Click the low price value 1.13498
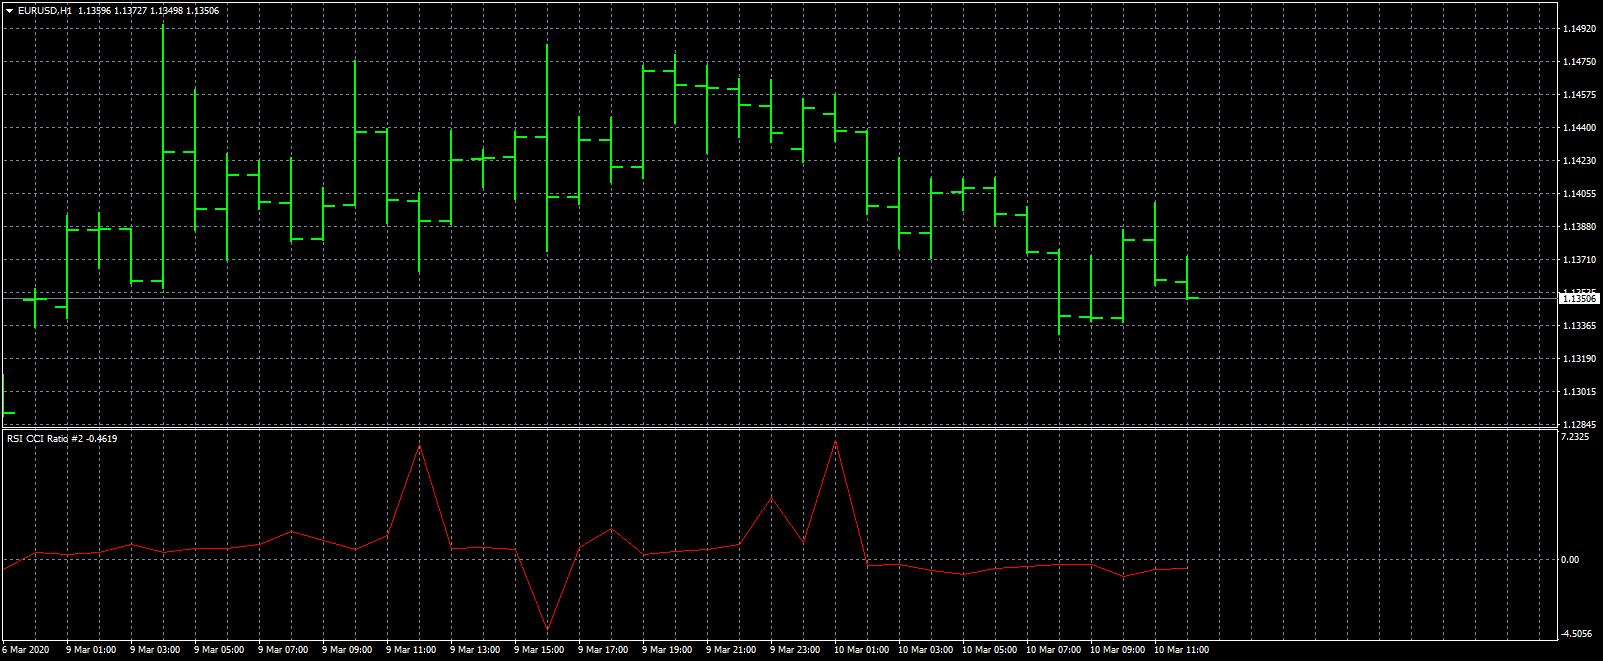The height and width of the screenshot is (661, 1603). 166,10
